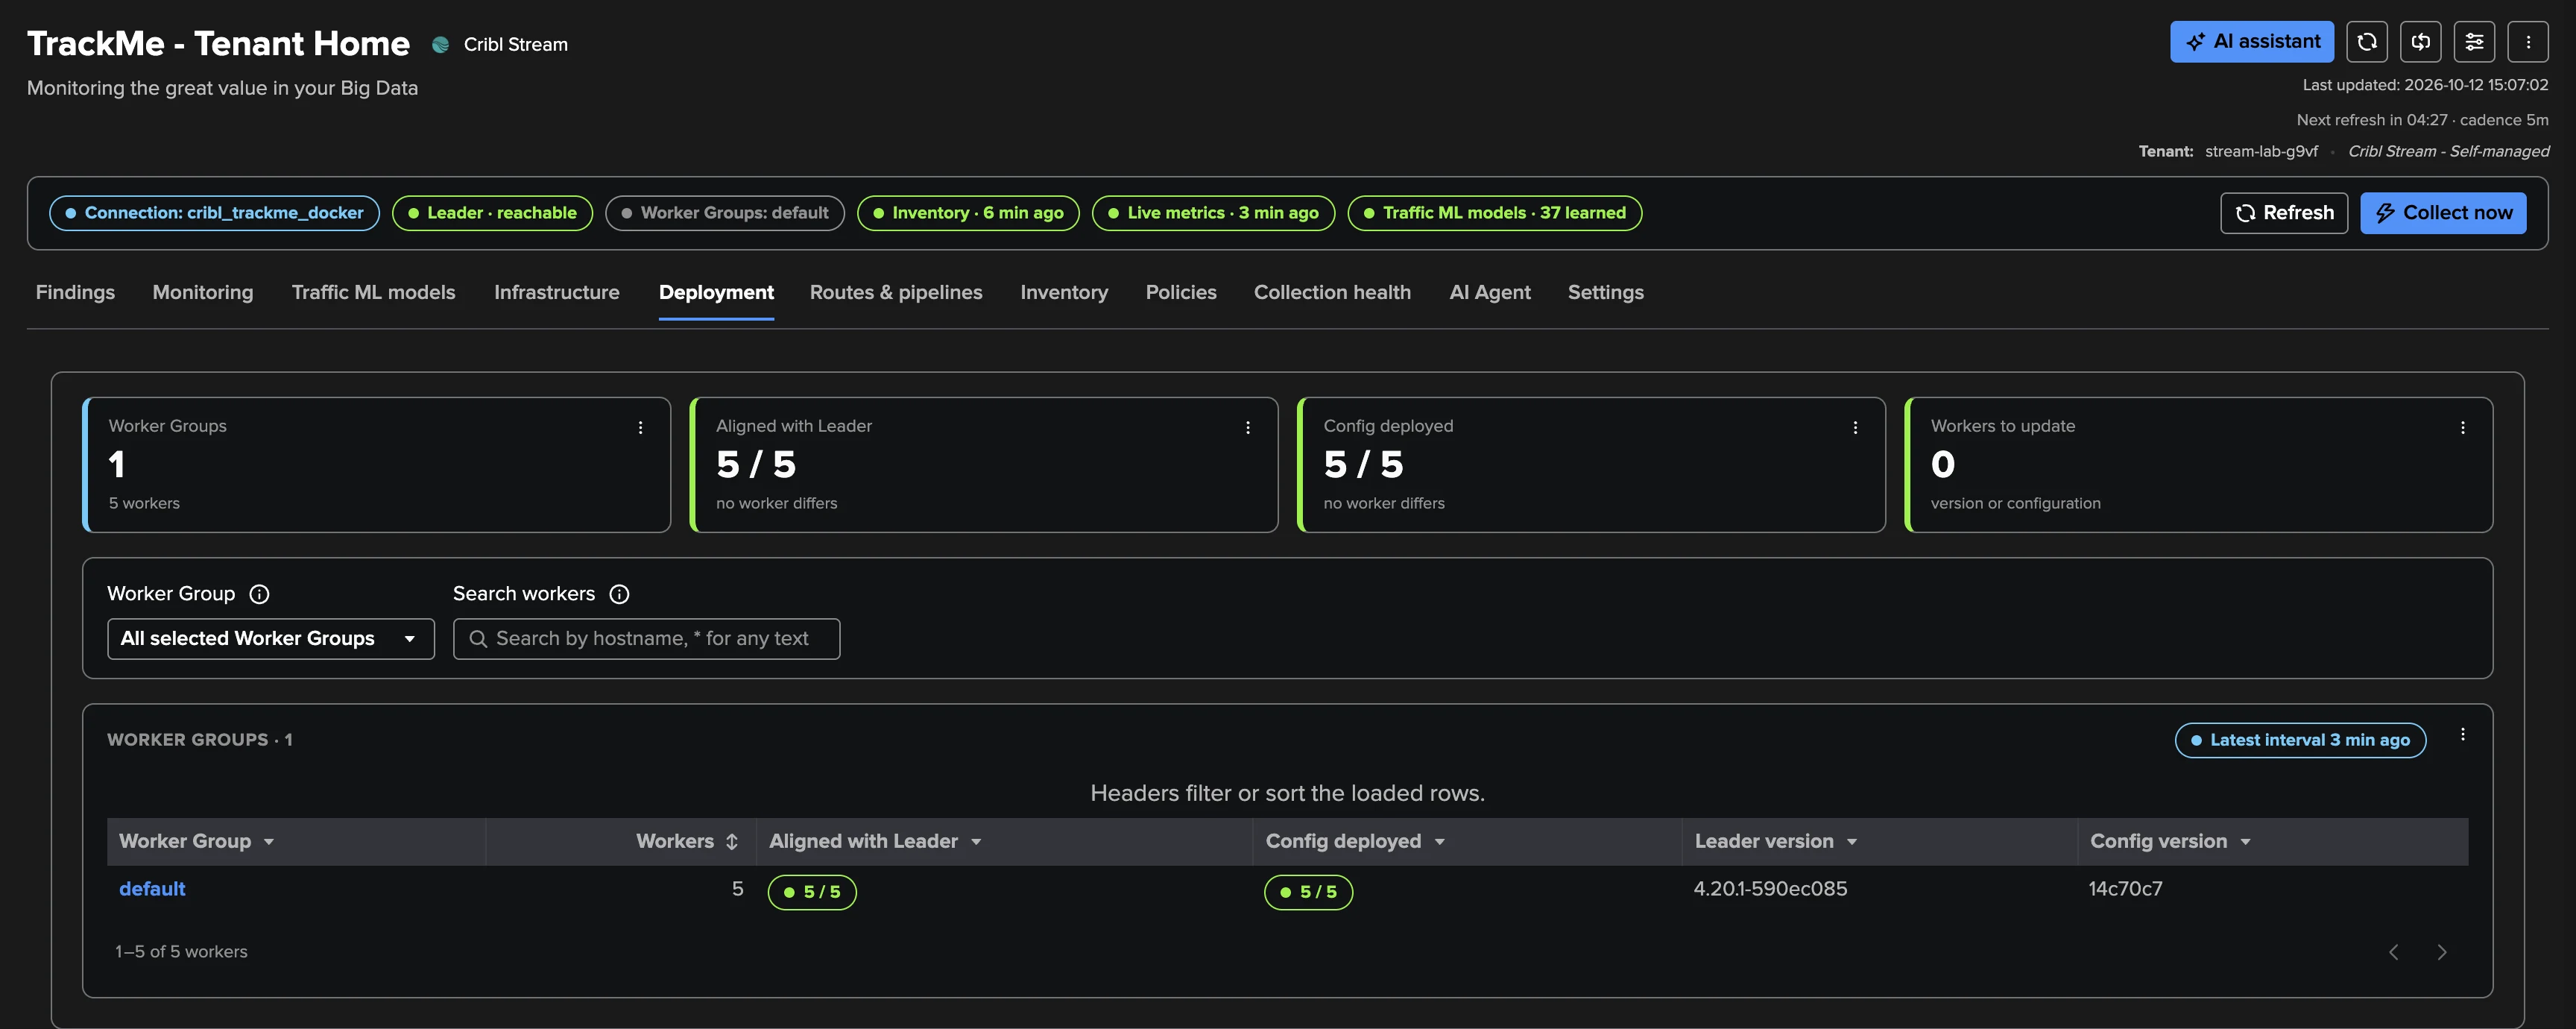Click the Collect now button

tap(2443, 213)
